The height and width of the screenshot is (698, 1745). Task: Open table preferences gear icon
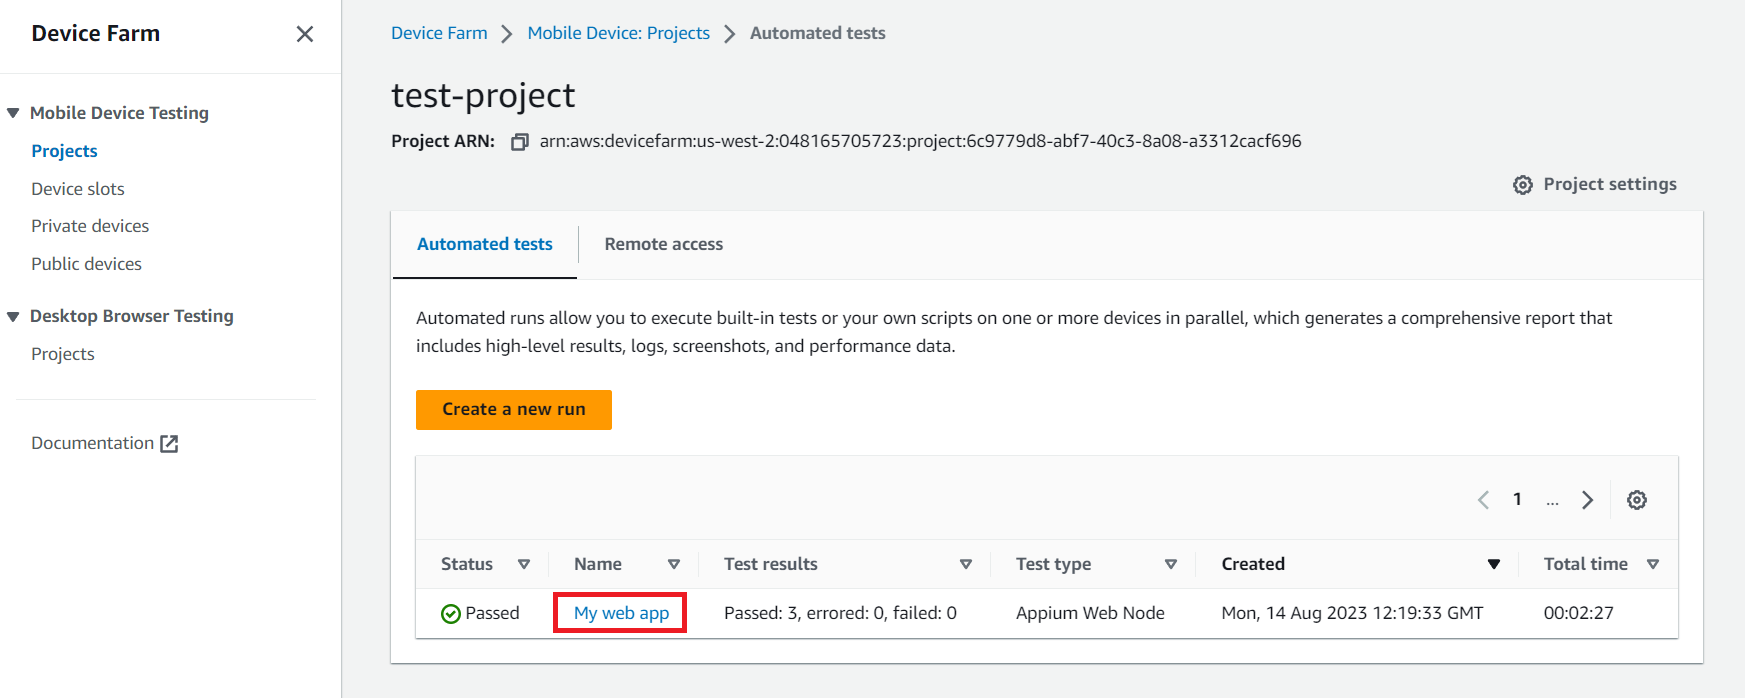pos(1636,500)
